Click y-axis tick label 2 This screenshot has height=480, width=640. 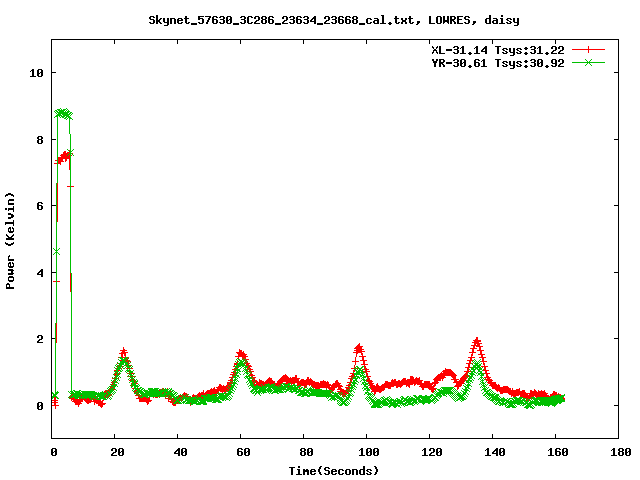pyautogui.click(x=40, y=339)
